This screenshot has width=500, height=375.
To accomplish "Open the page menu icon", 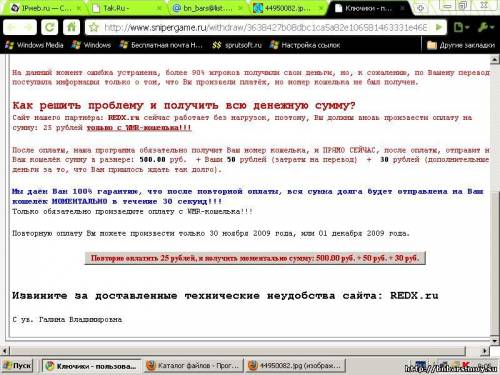I will pos(461,27).
